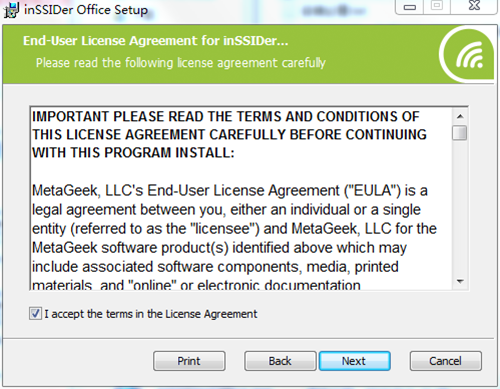The image size is (500, 389).
Task: Click the disabled maximize button
Action: (437, 6)
